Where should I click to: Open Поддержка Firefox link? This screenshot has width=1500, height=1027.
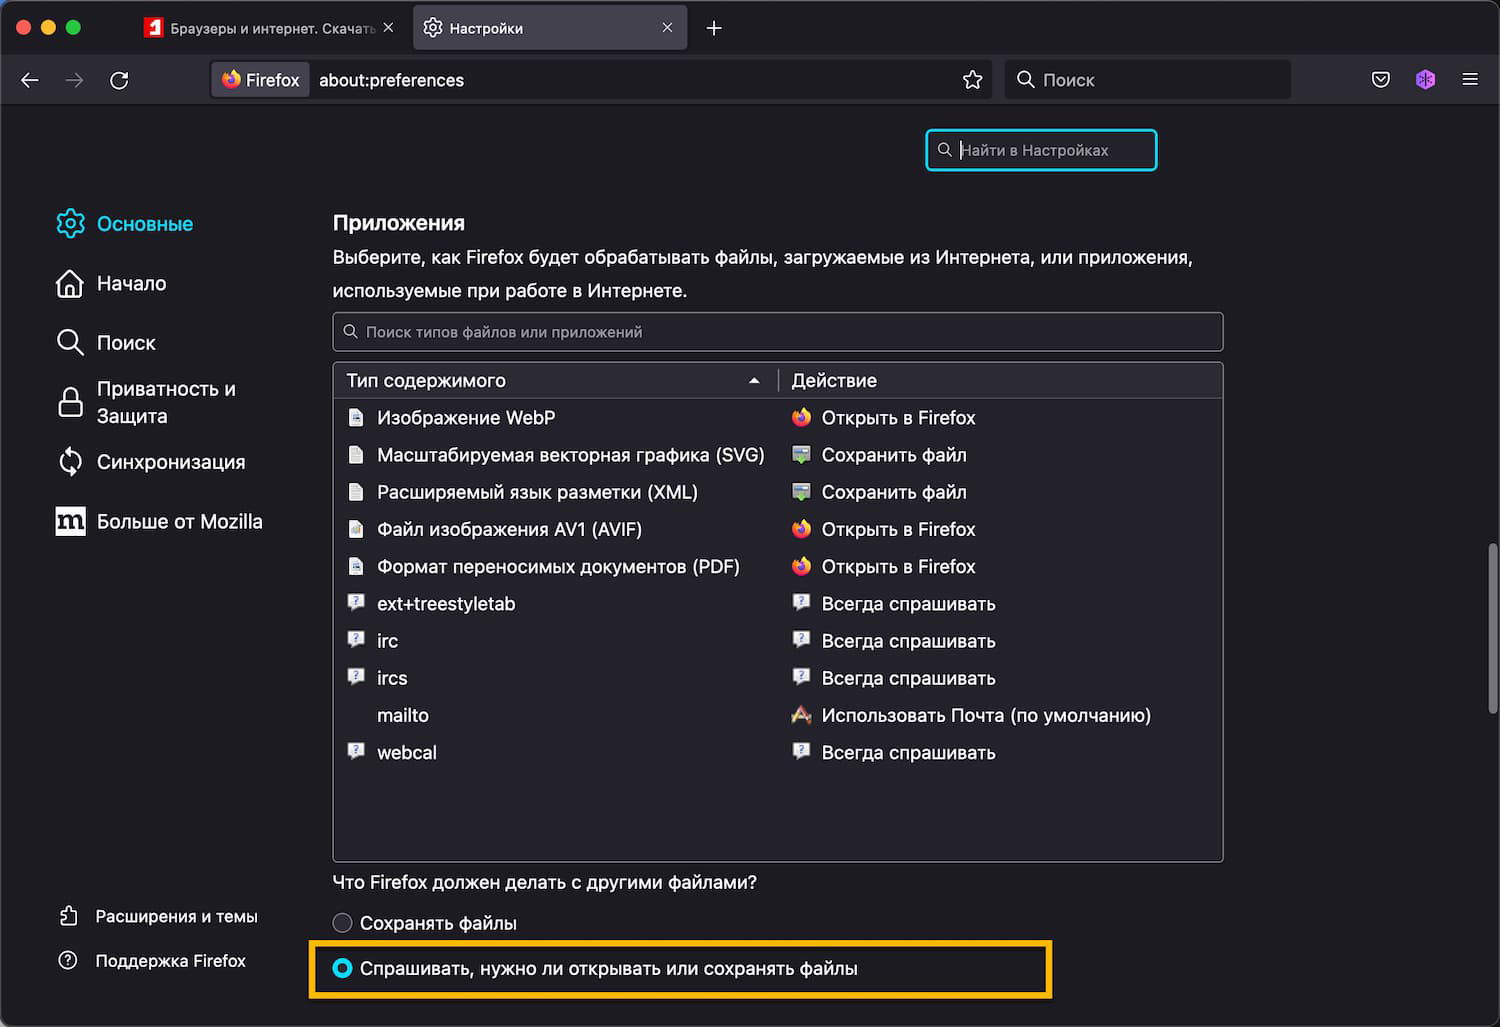pos(170,961)
